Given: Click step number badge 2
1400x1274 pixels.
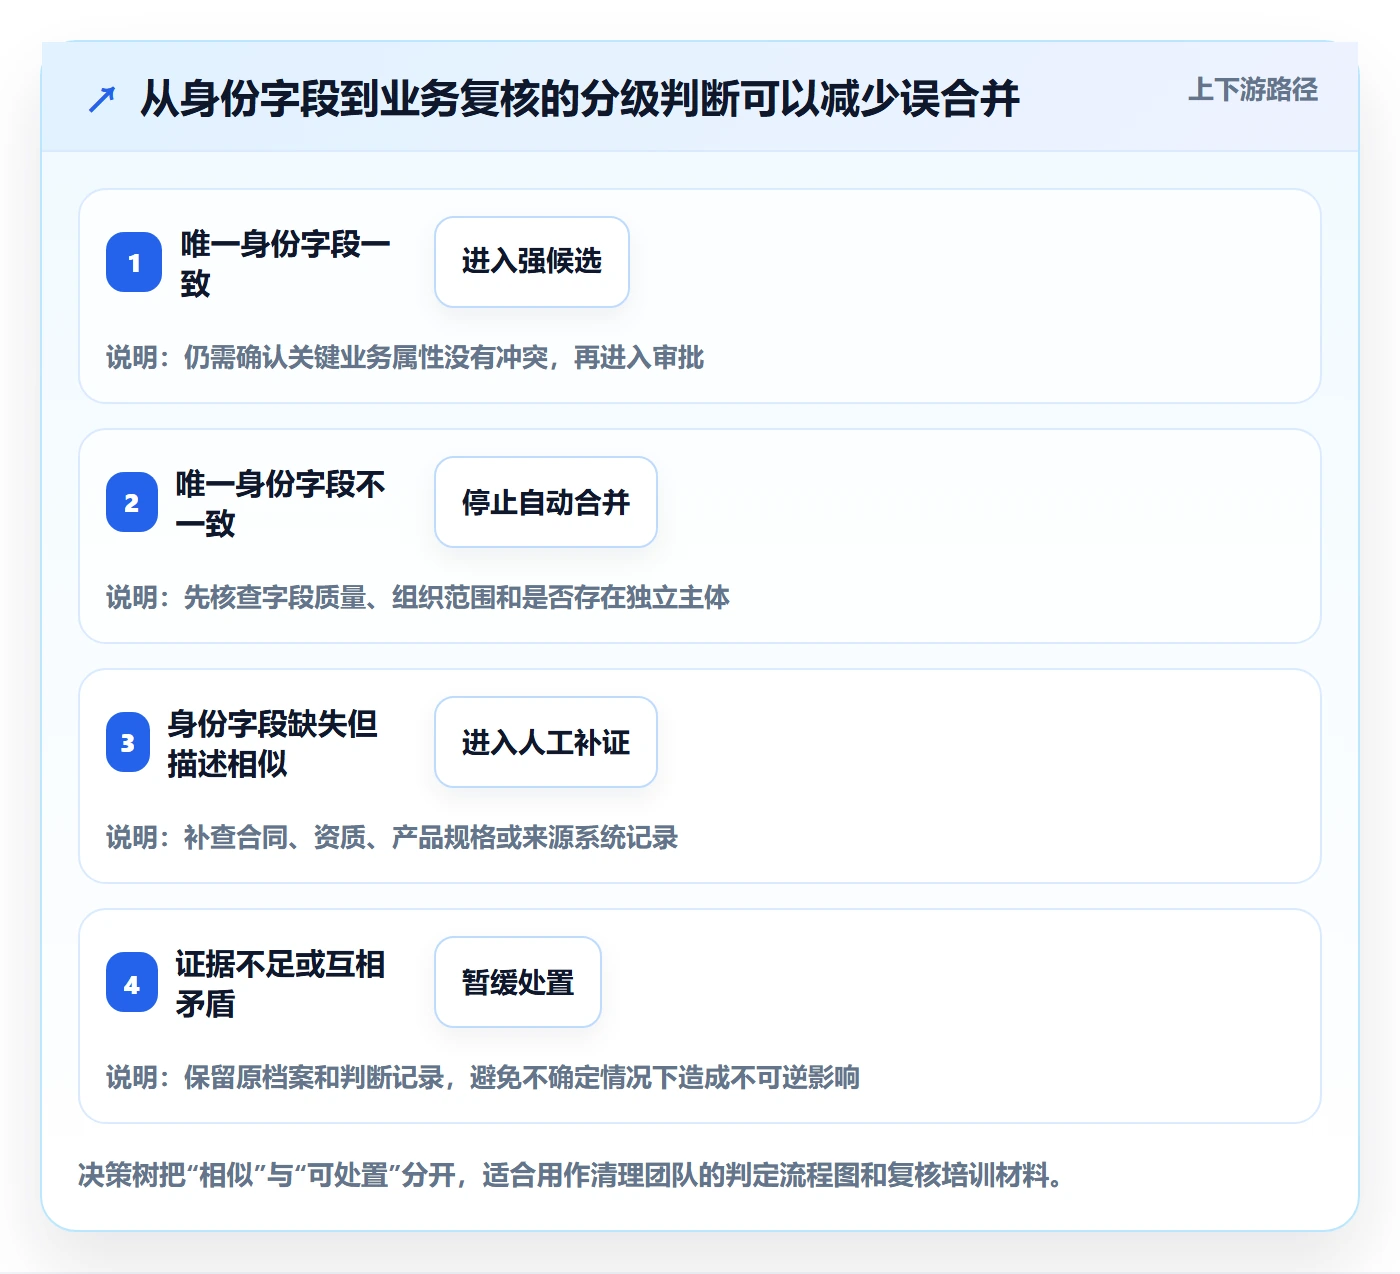Looking at the screenshot, I should (132, 502).
